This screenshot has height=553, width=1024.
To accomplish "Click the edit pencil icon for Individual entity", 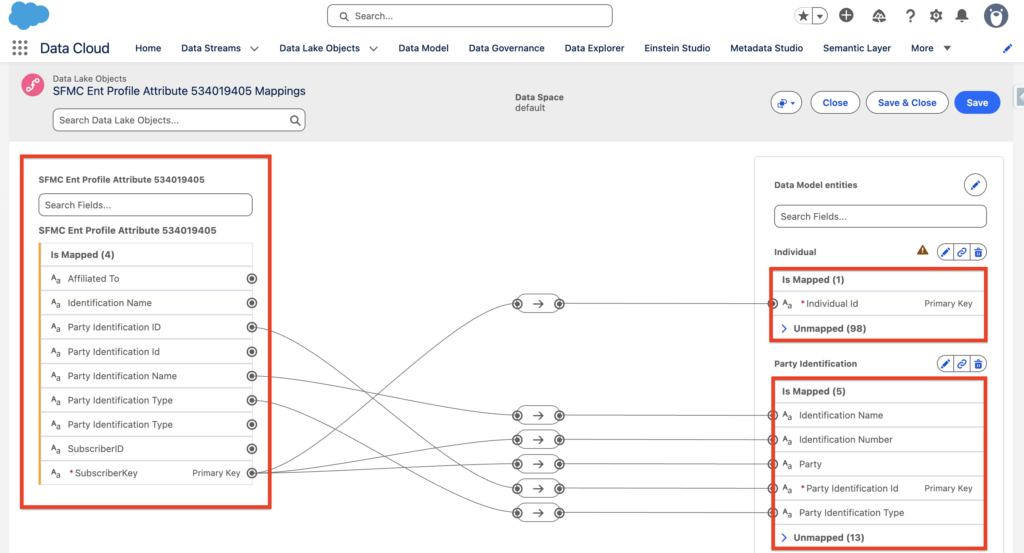I will (x=945, y=252).
